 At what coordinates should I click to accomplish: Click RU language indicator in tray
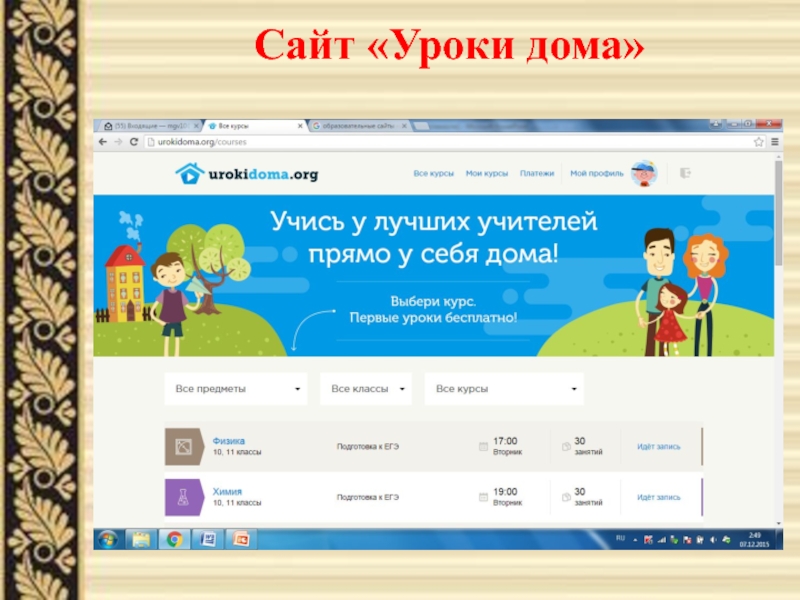[x=620, y=538]
